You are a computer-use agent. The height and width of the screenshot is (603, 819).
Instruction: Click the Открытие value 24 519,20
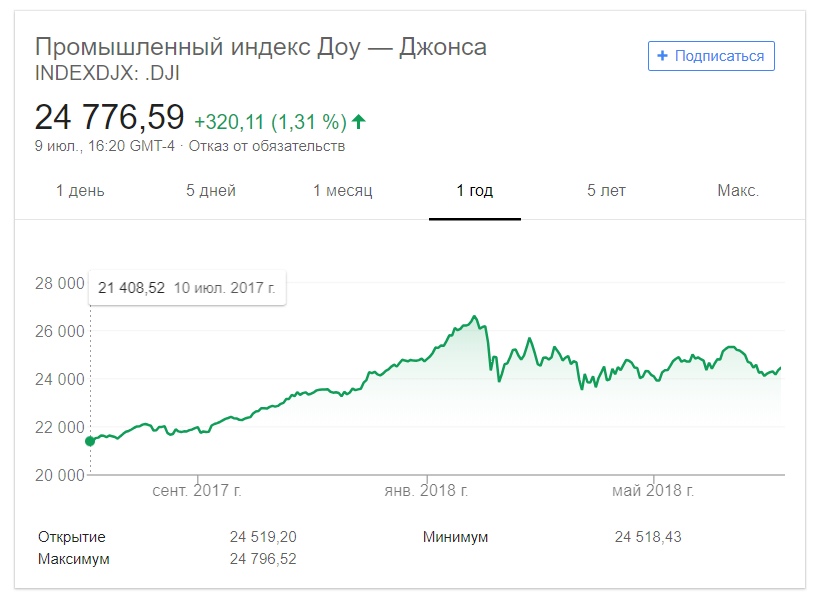(263, 537)
